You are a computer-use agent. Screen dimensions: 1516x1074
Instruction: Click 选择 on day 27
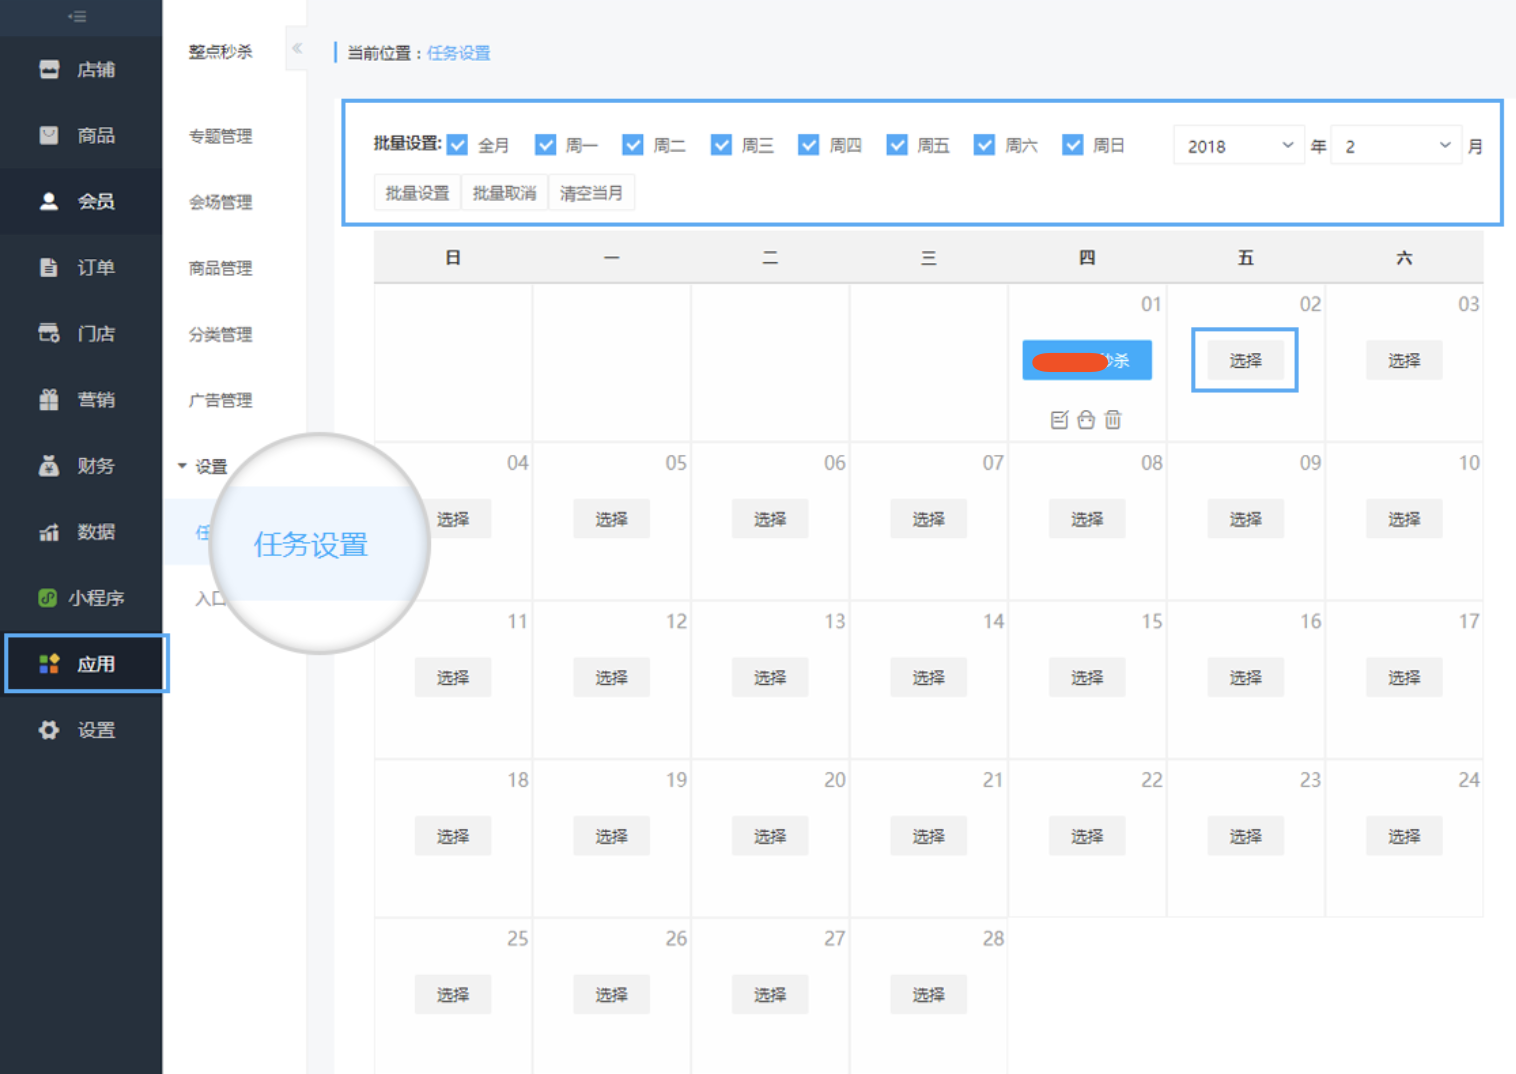[x=770, y=994]
